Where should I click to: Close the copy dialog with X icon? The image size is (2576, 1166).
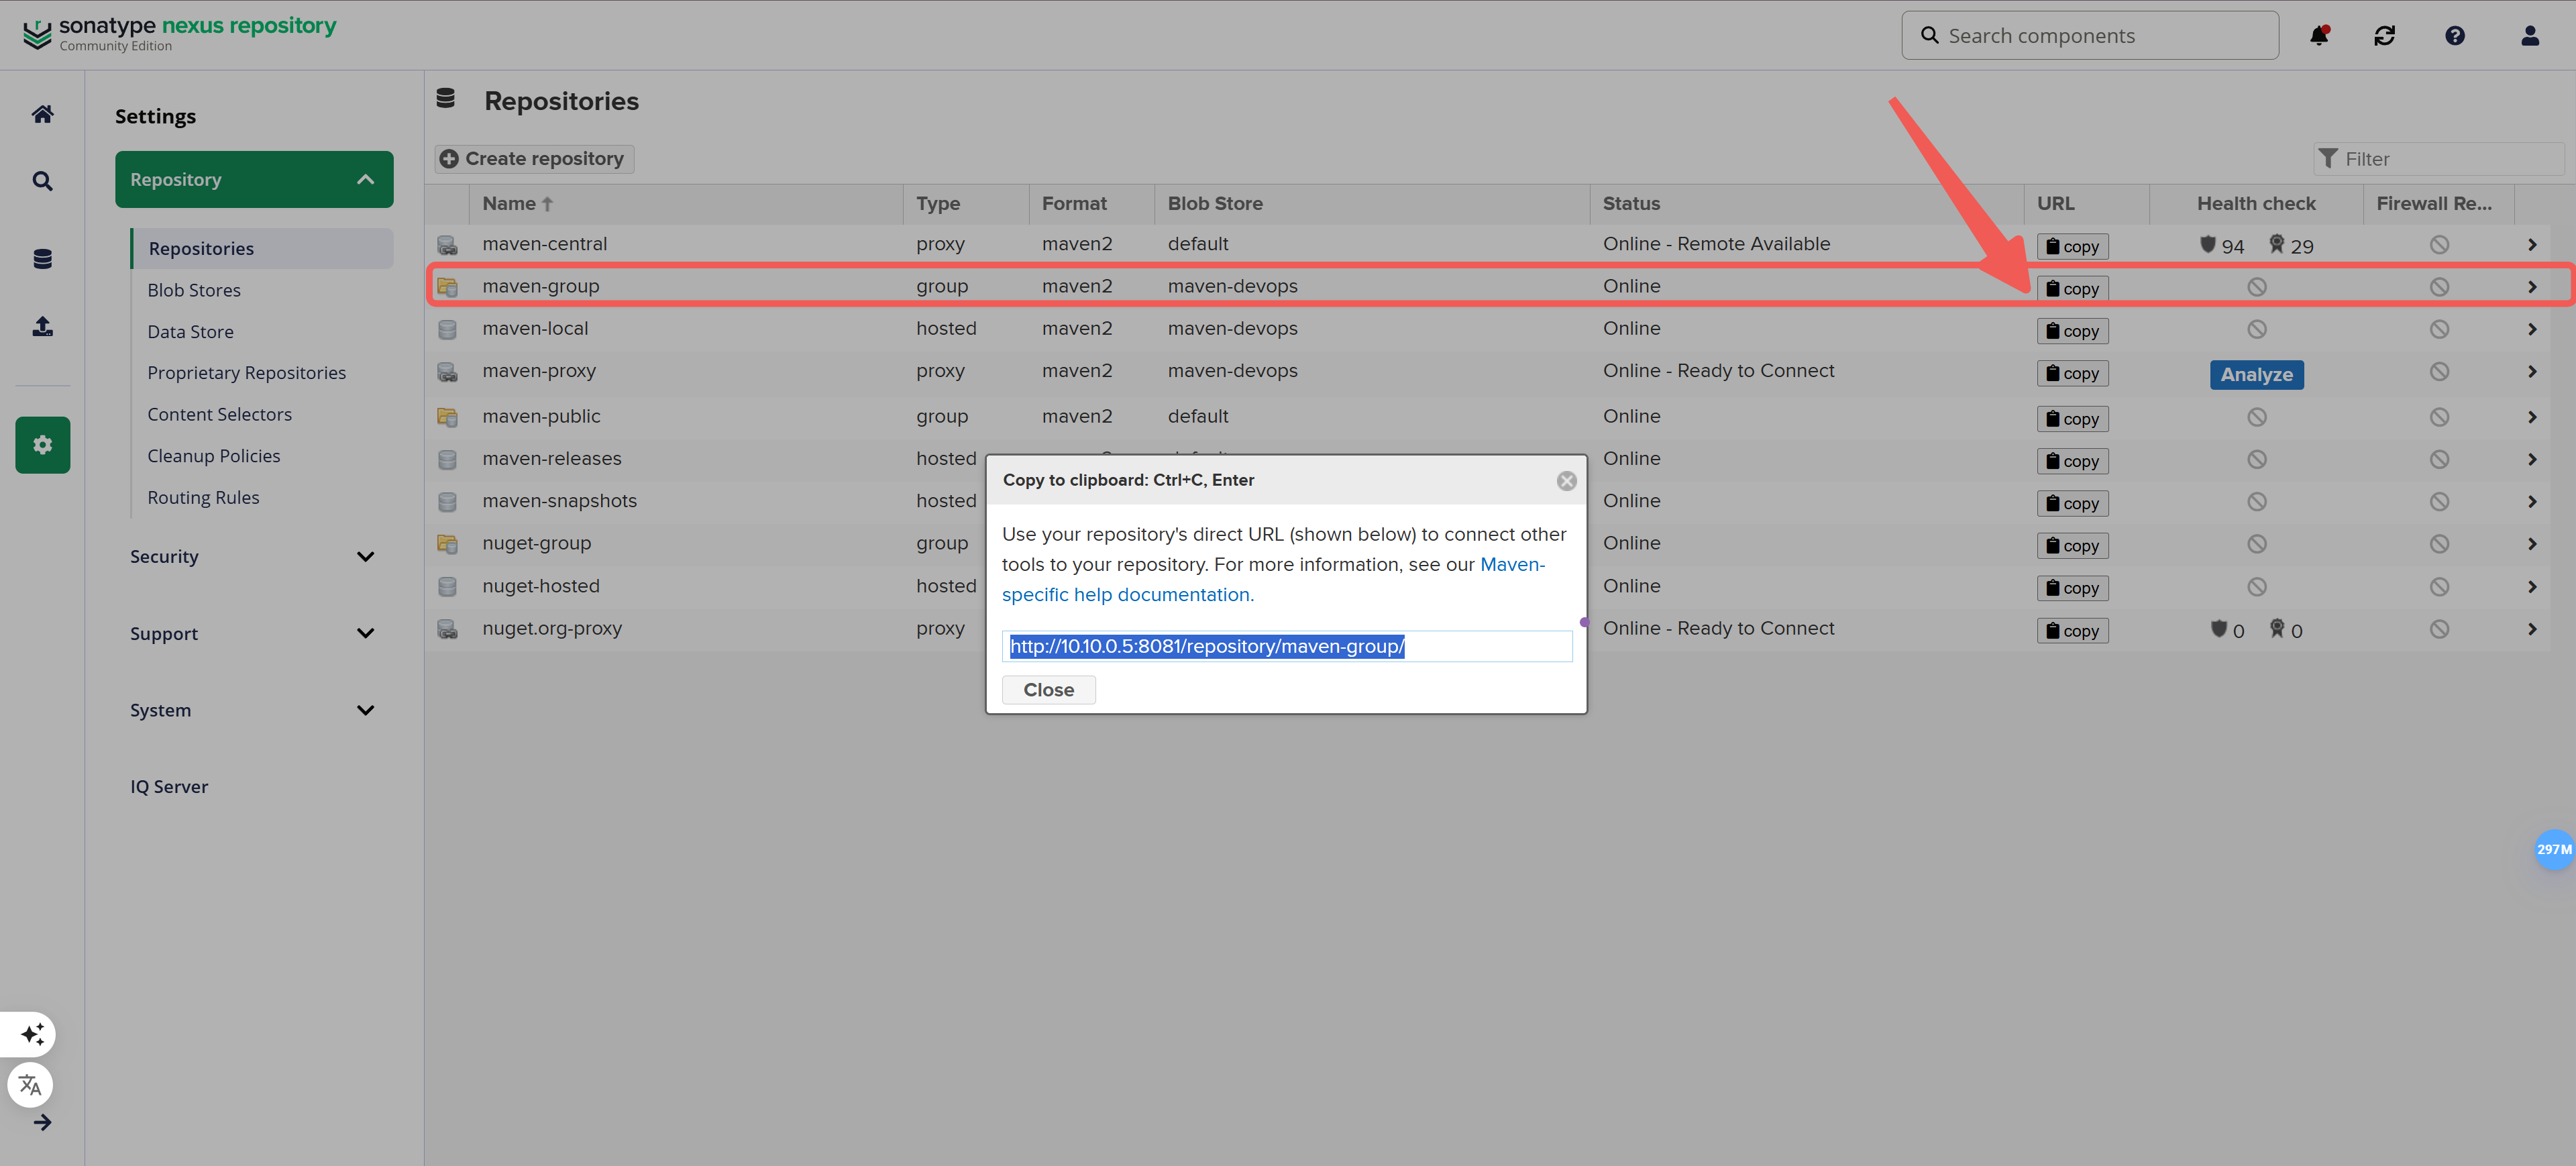pos(1566,481)
